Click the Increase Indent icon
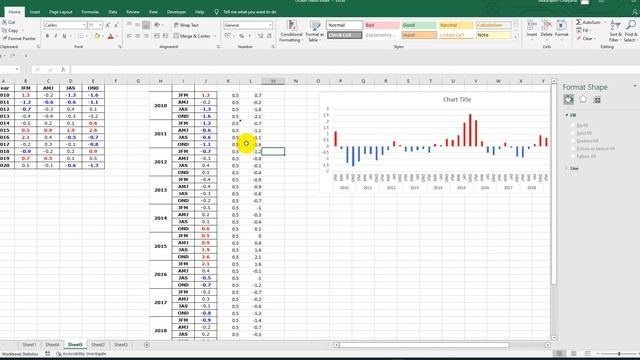The width and height of the screenshot is (640, 360). [165, 36]
